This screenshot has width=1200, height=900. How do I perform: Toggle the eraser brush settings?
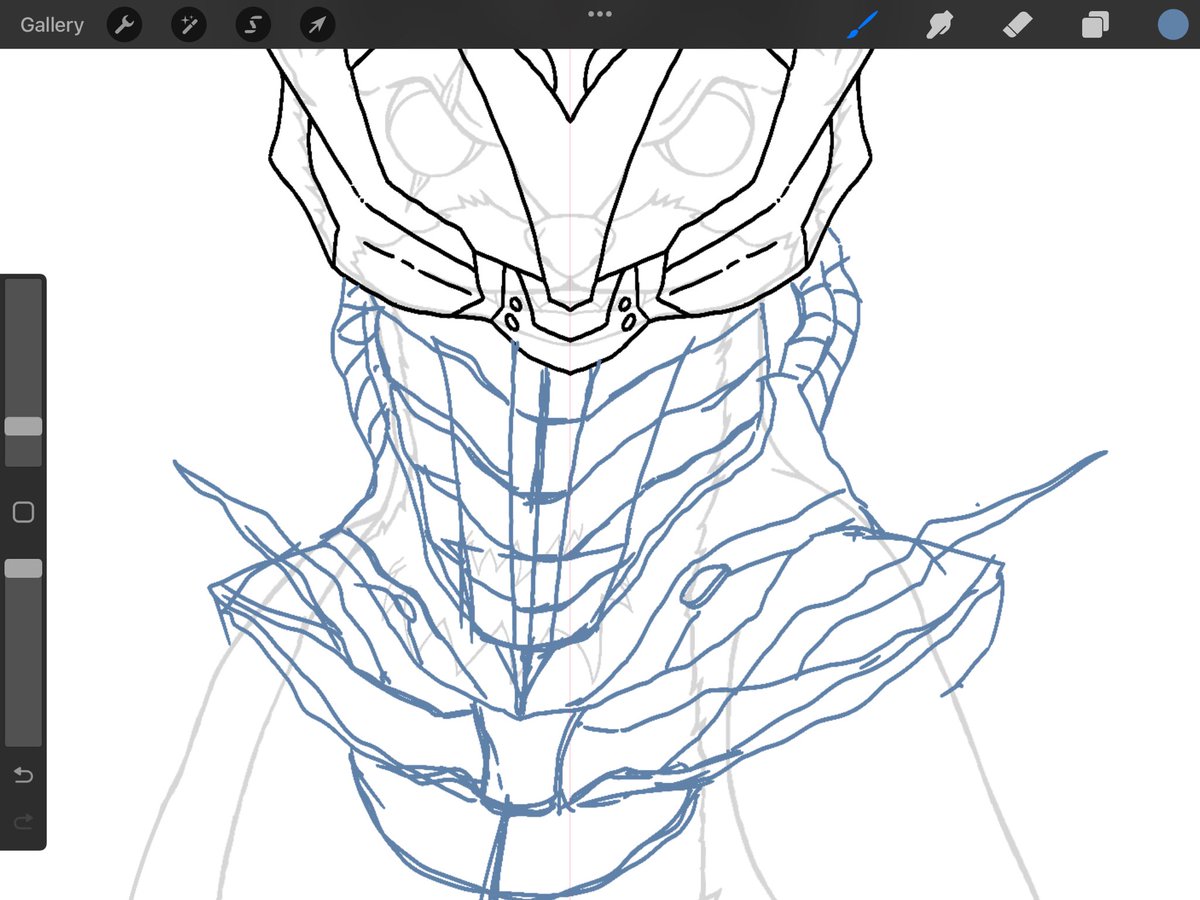1017,24
